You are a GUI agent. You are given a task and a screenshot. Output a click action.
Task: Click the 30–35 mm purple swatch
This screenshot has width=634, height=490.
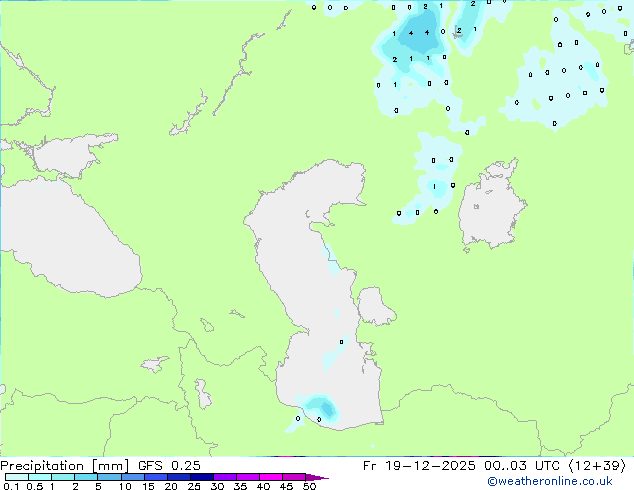pos(225,477)
